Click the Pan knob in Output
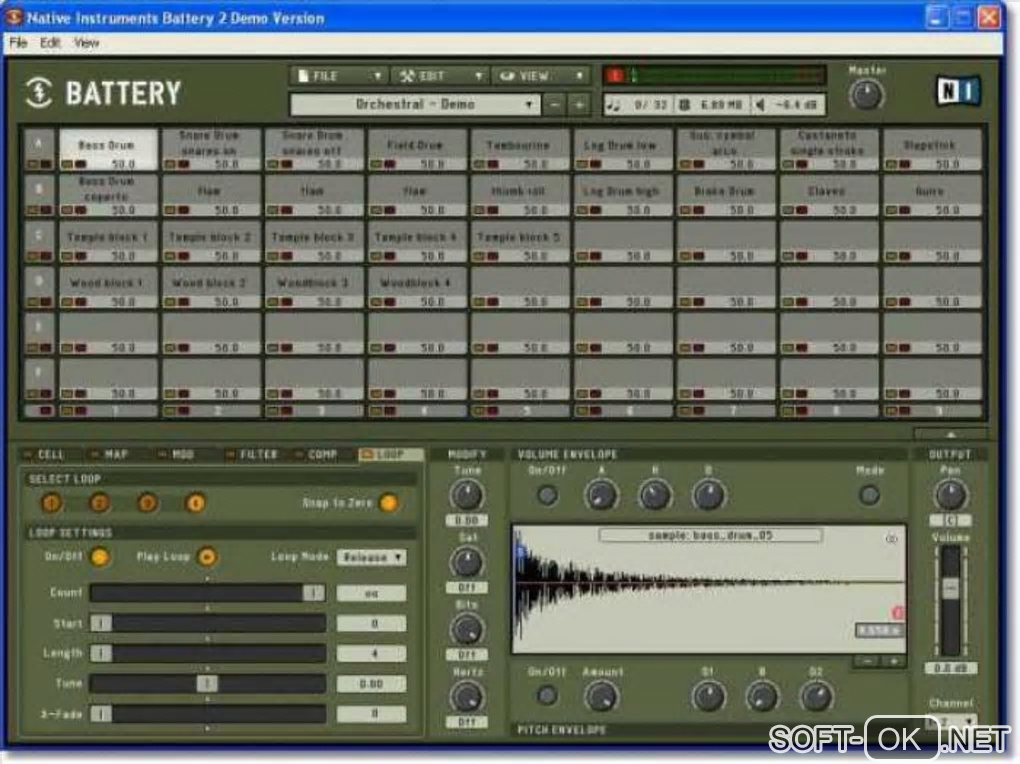 click(950, 496)
